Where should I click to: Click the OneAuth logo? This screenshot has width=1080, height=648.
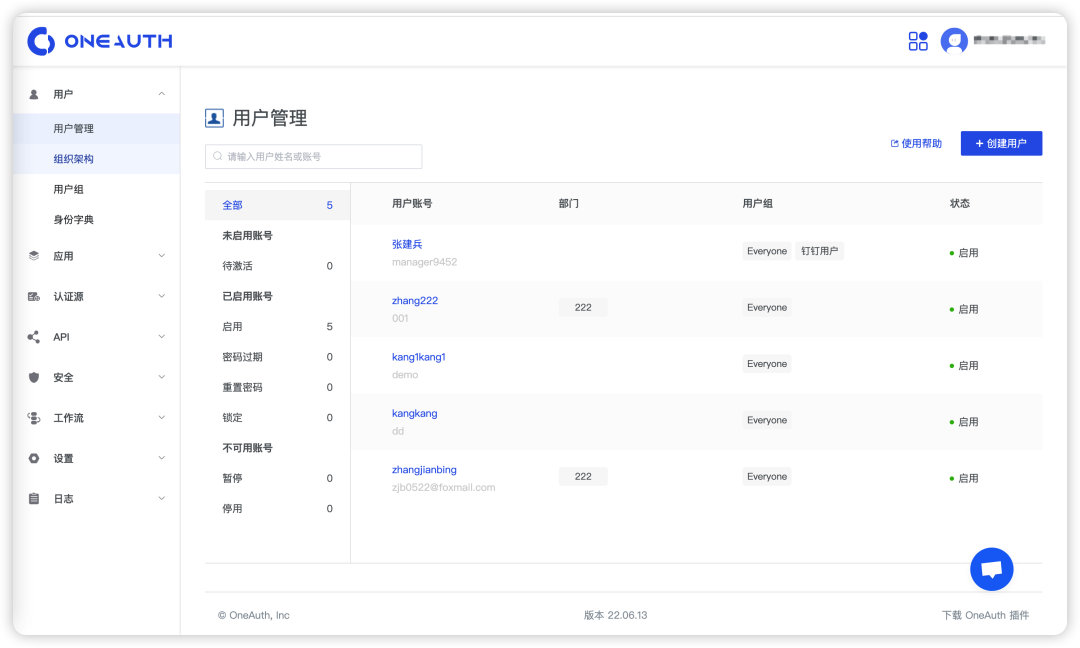98,41
